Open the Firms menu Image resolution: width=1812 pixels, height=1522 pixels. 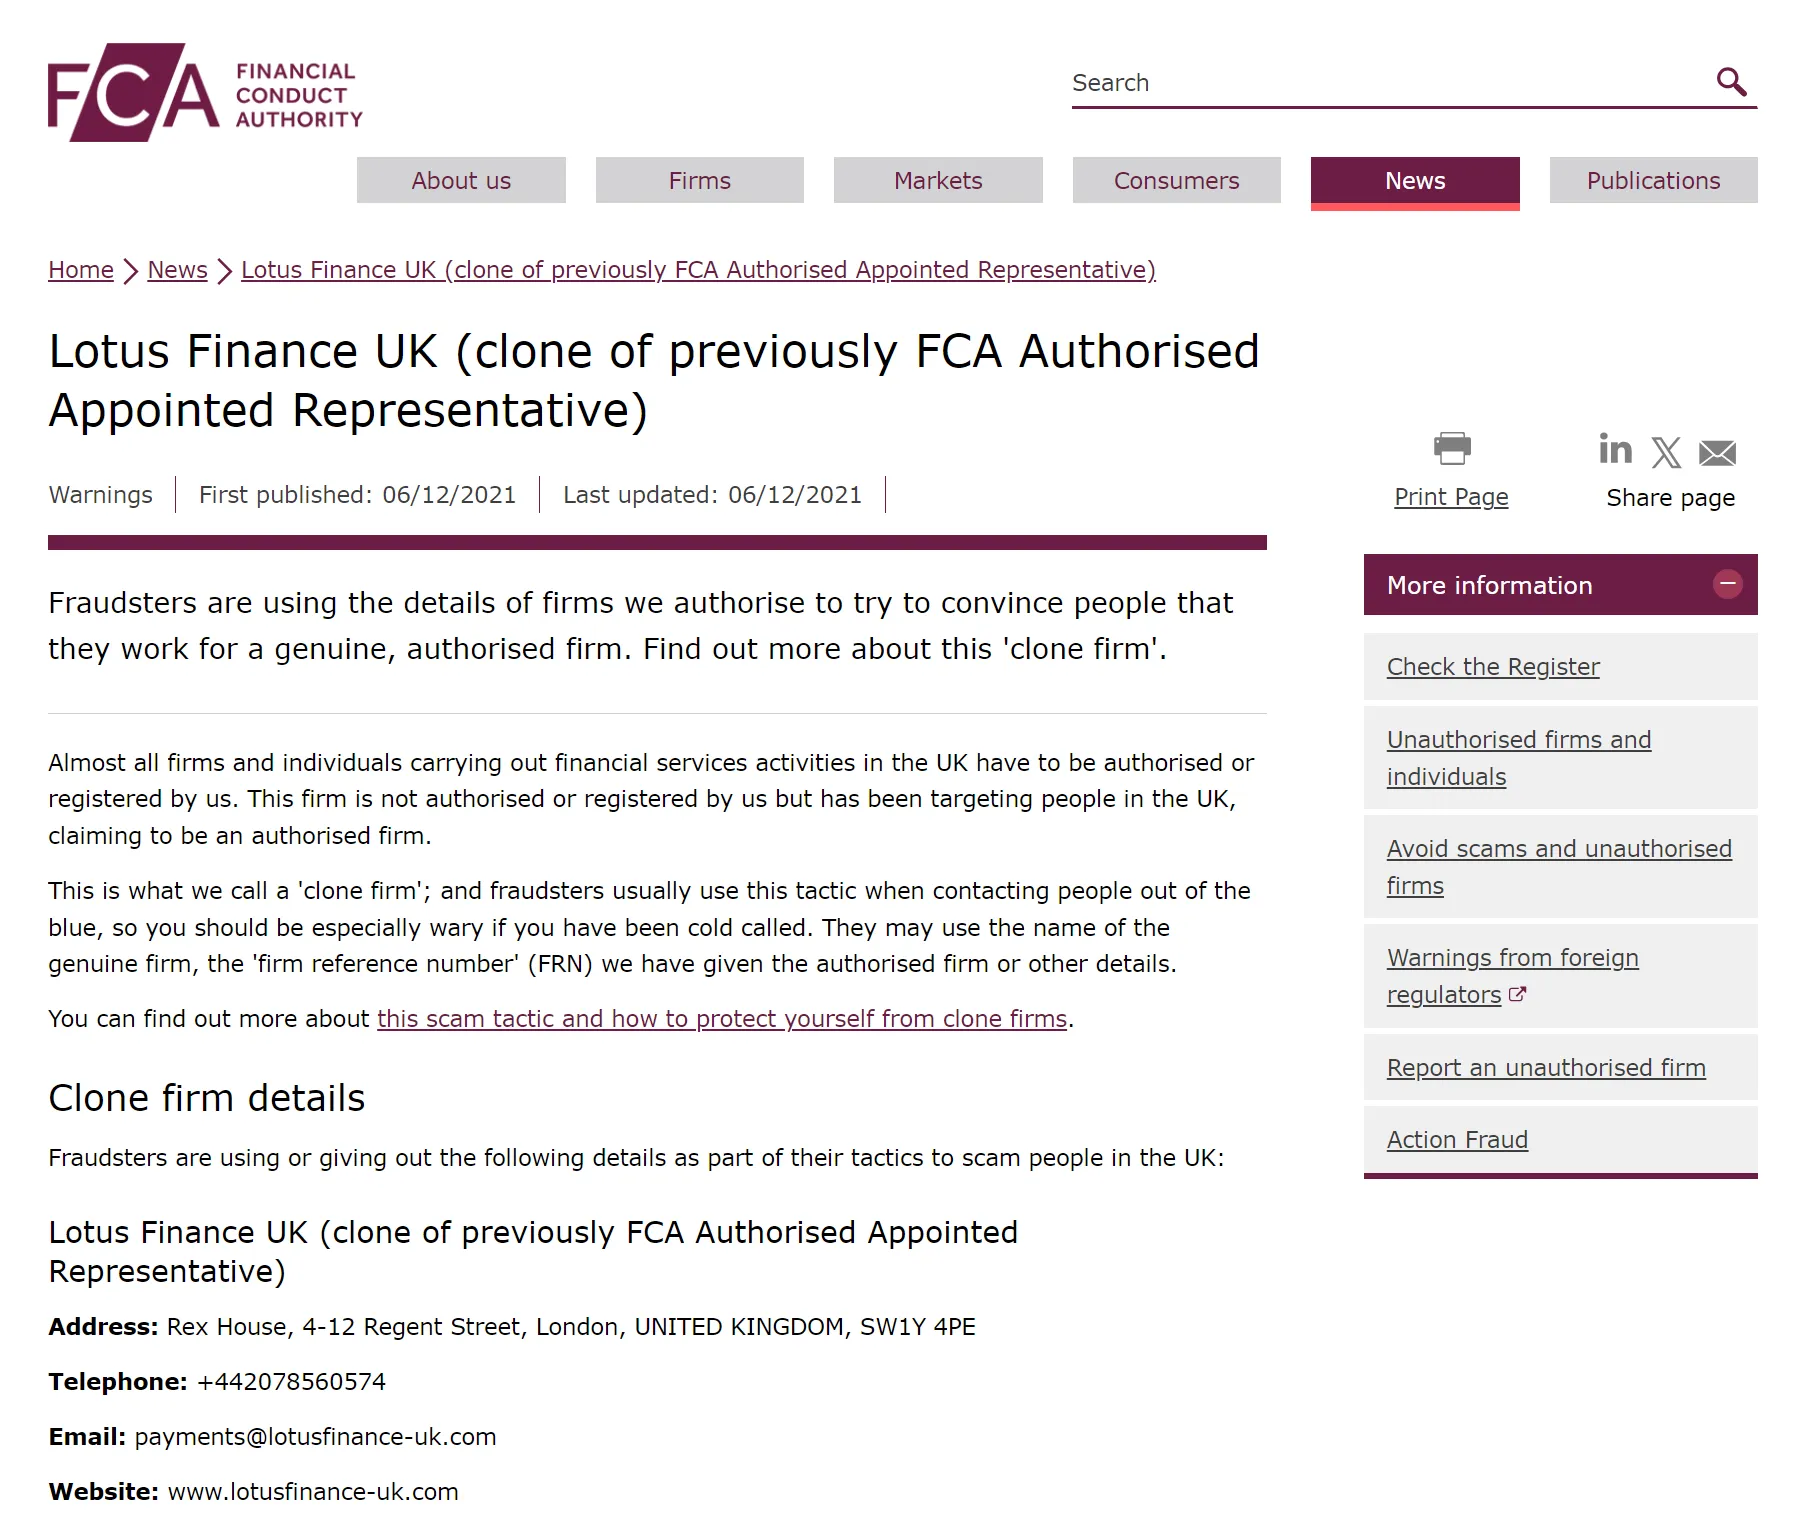coord(700,180)
